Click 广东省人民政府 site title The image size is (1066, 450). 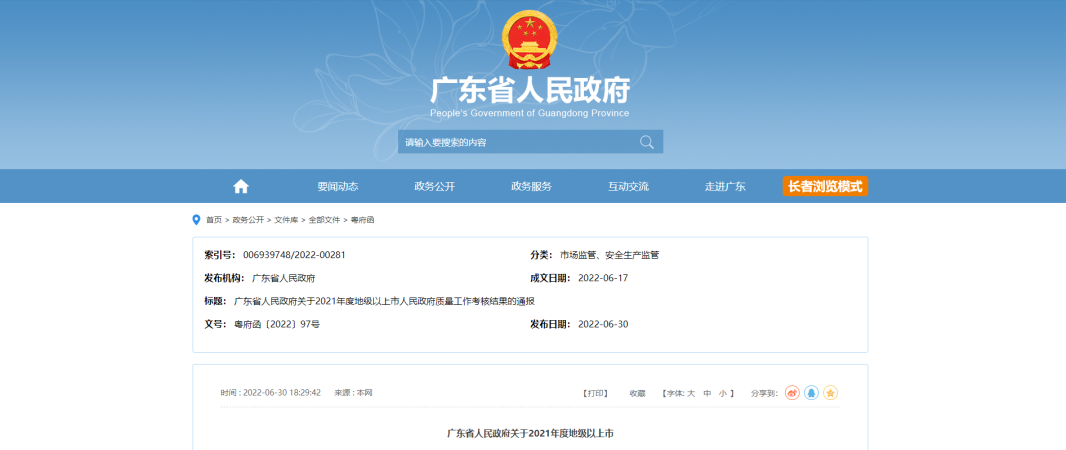click(530, 90)
